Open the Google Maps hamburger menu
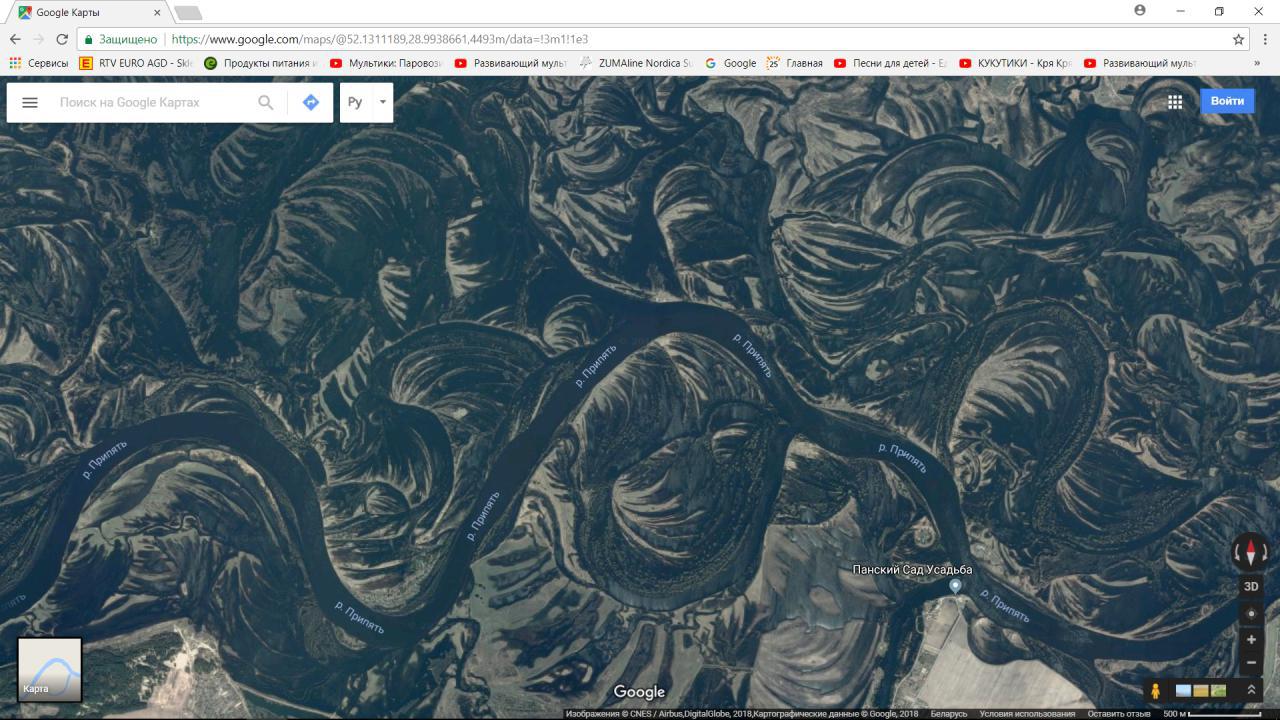The width and height of the screenshot is (1280, 720). coord(30,102)
